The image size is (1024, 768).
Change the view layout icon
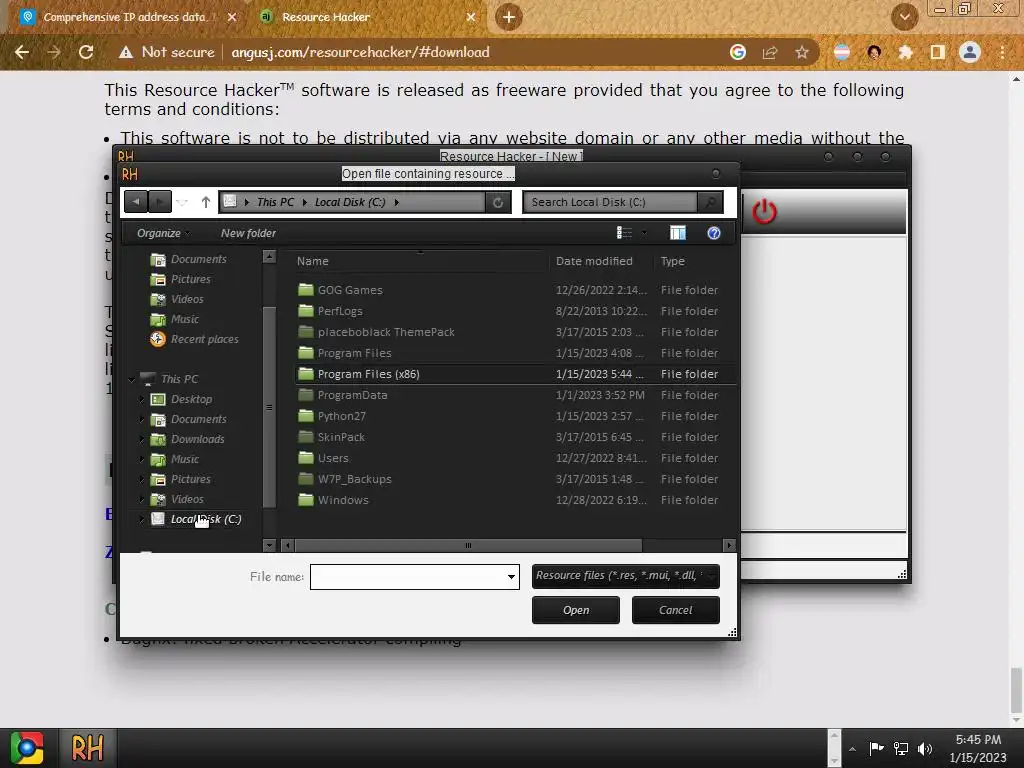(624, 233)
